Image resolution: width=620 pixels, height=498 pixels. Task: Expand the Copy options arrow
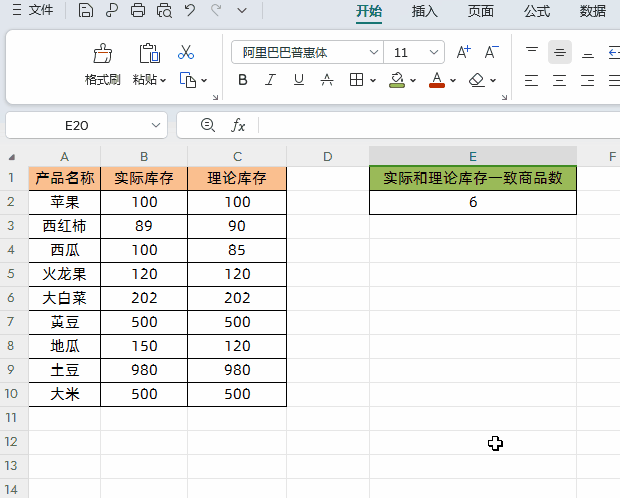[204, 81]
